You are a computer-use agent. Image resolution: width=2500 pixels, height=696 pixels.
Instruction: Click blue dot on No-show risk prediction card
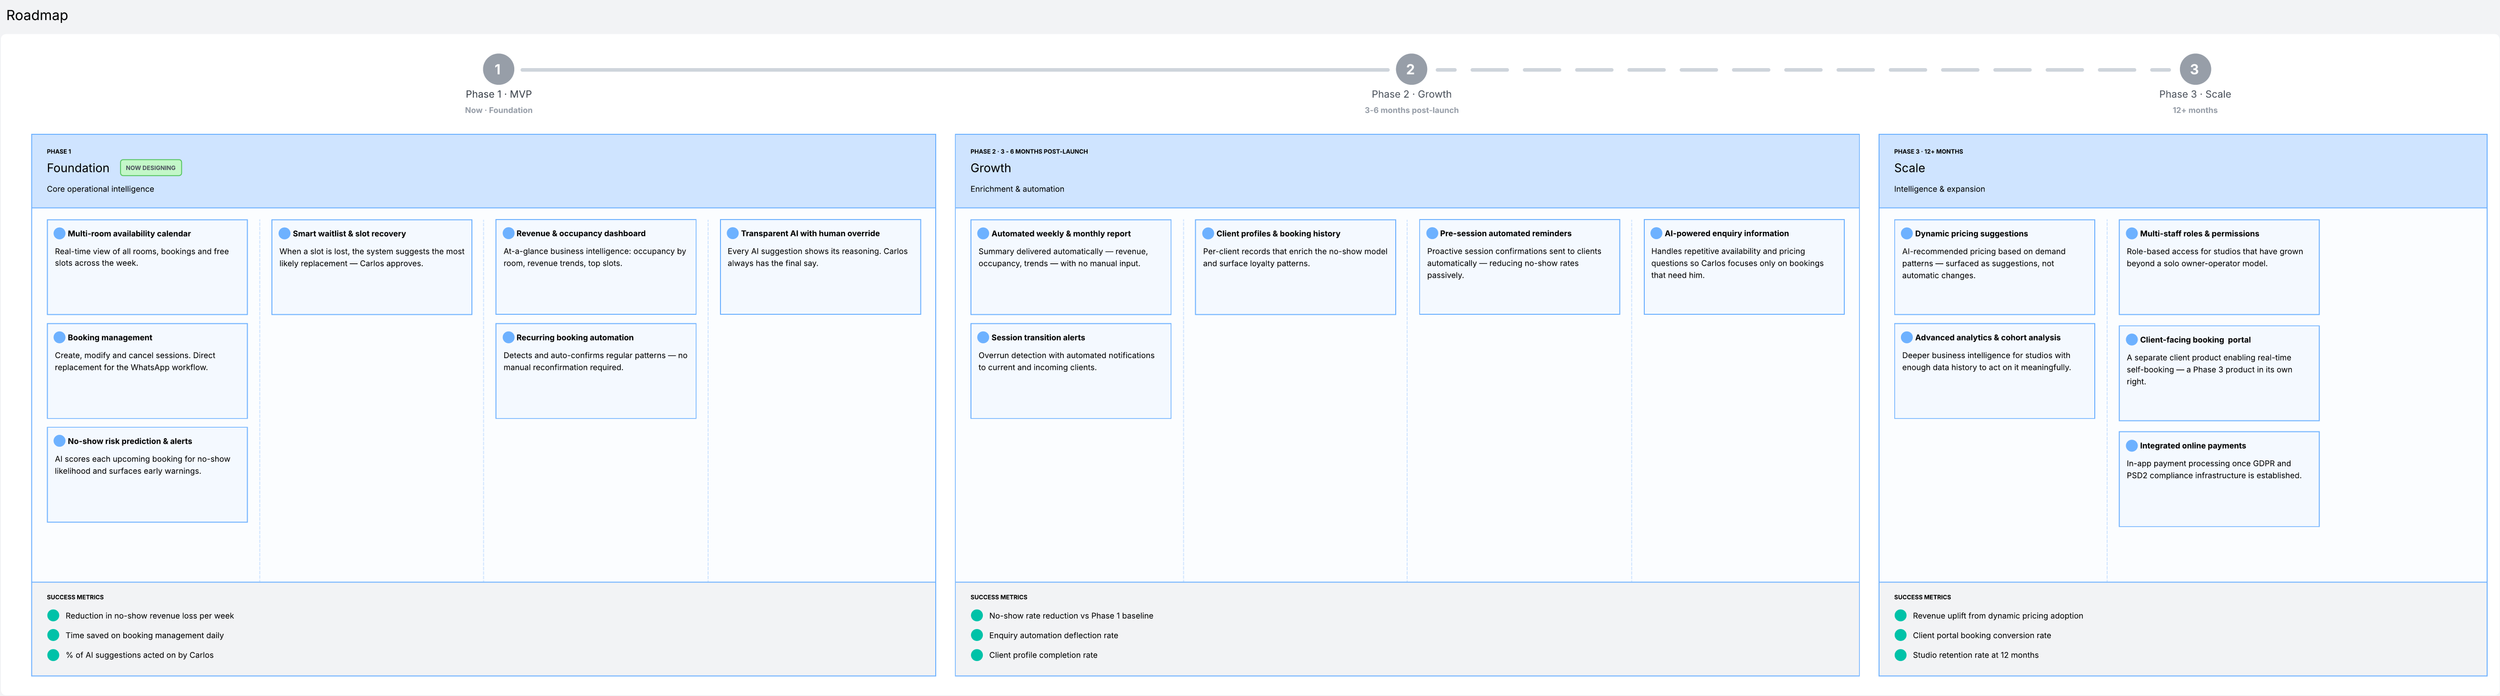click(x=59, y=441)
